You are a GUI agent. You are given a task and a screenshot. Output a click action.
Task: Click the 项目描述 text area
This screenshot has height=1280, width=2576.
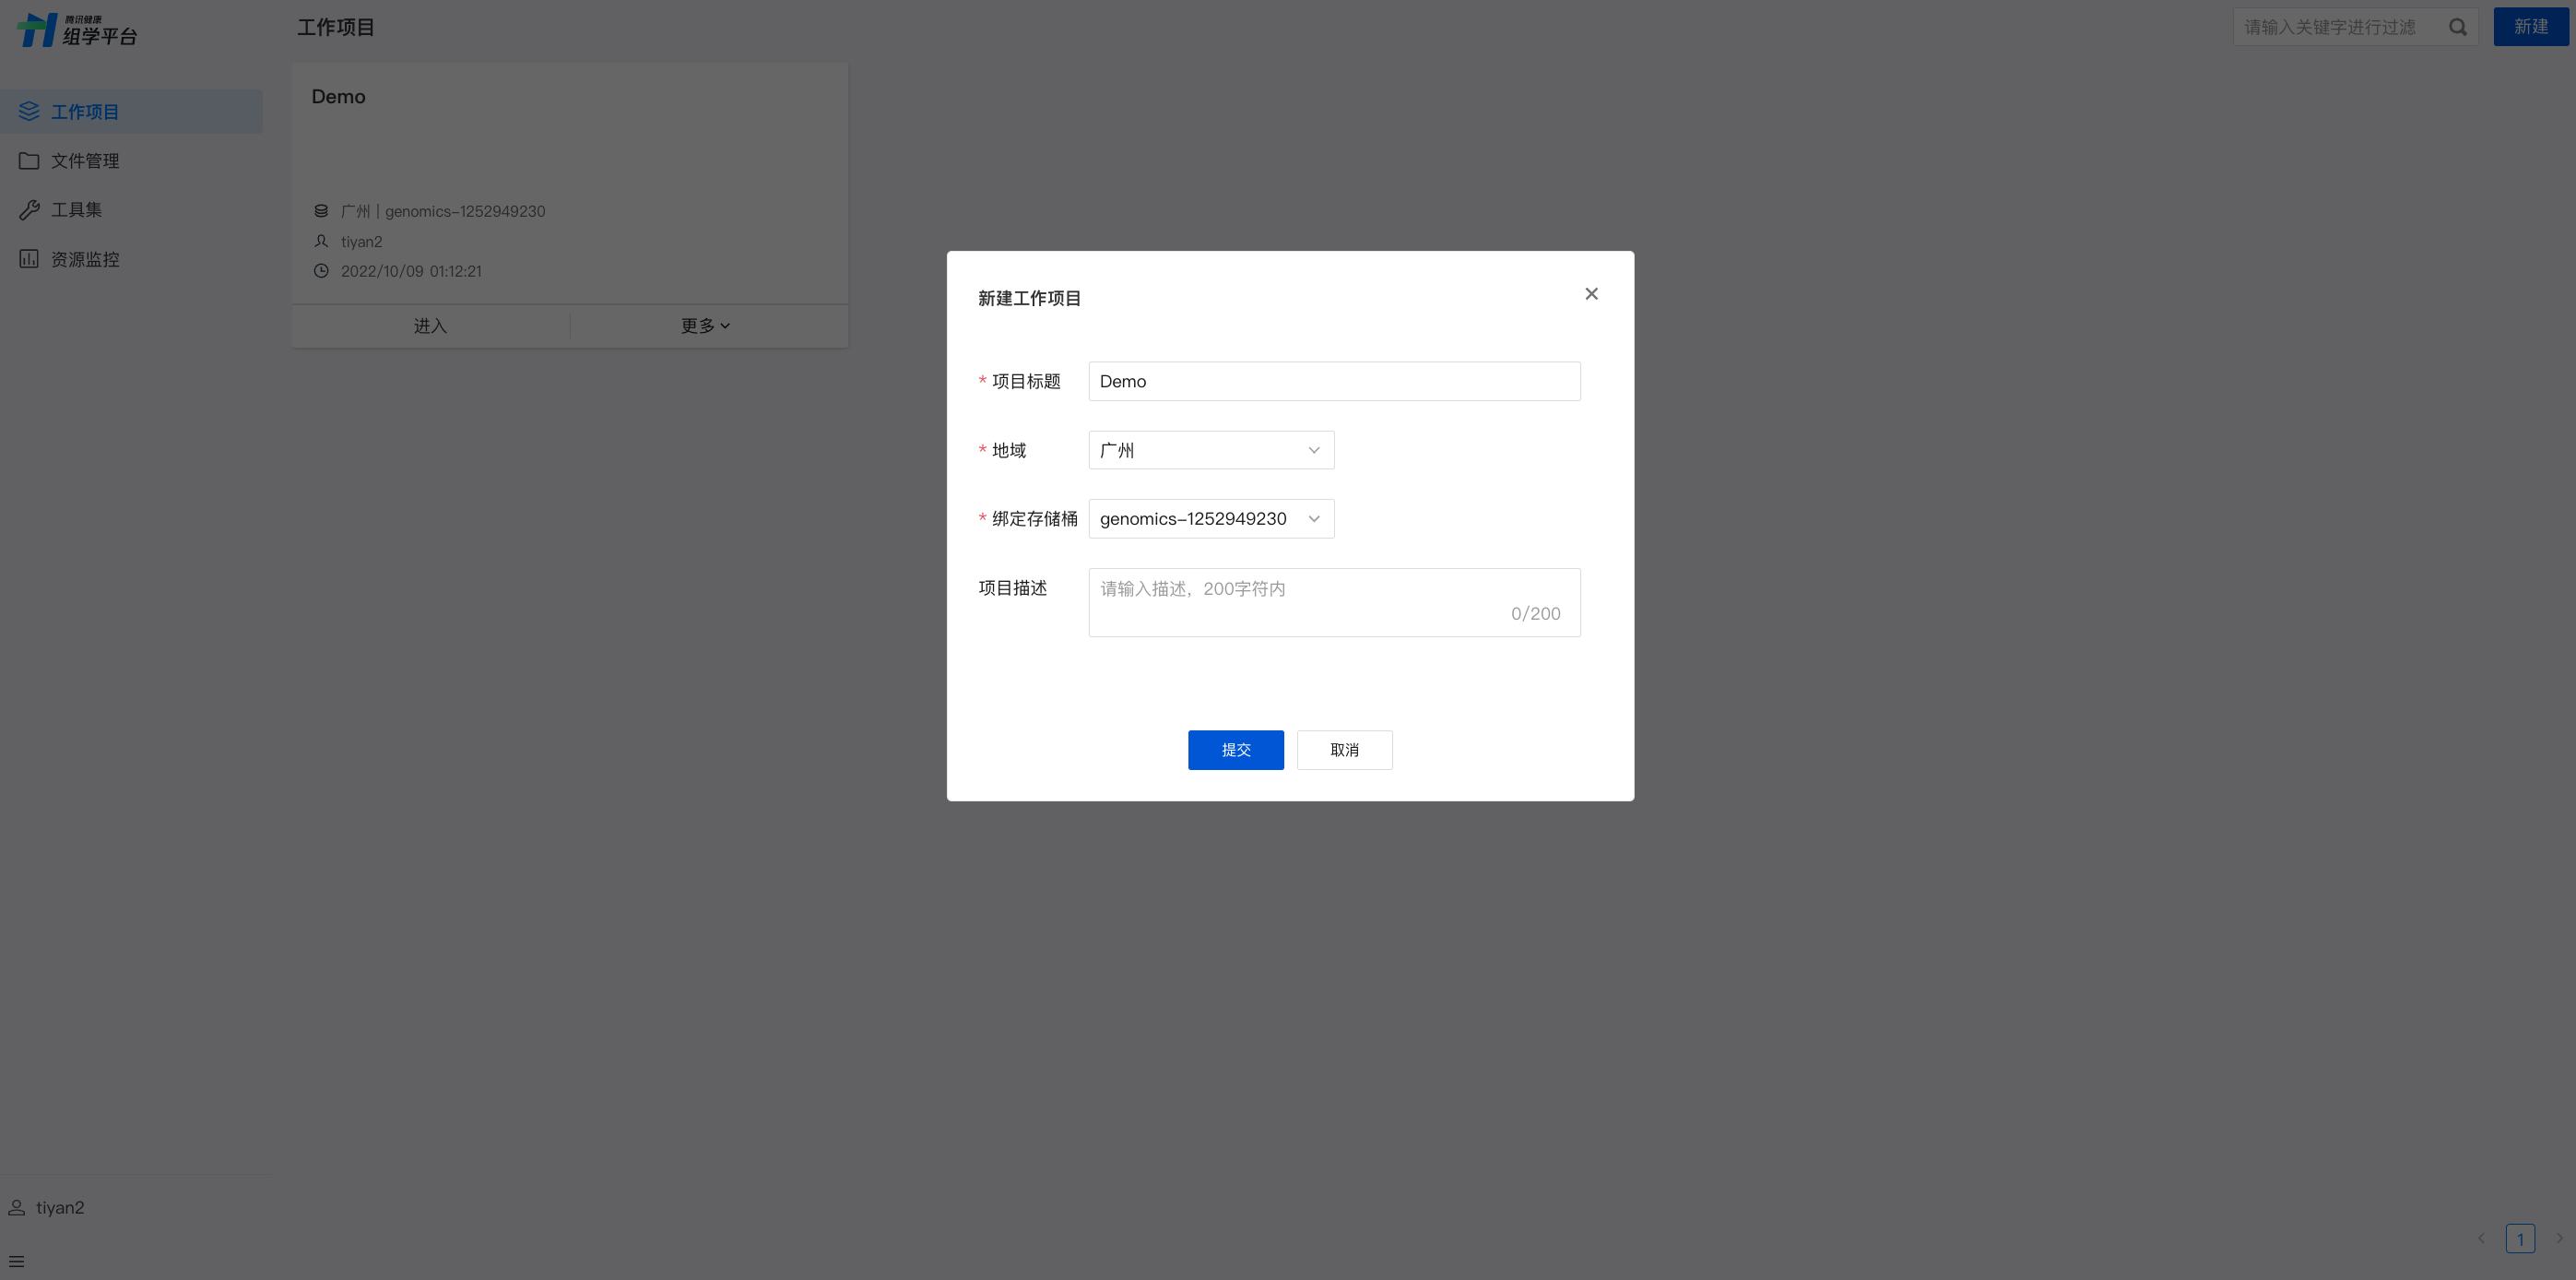[x=1333, y=602]
